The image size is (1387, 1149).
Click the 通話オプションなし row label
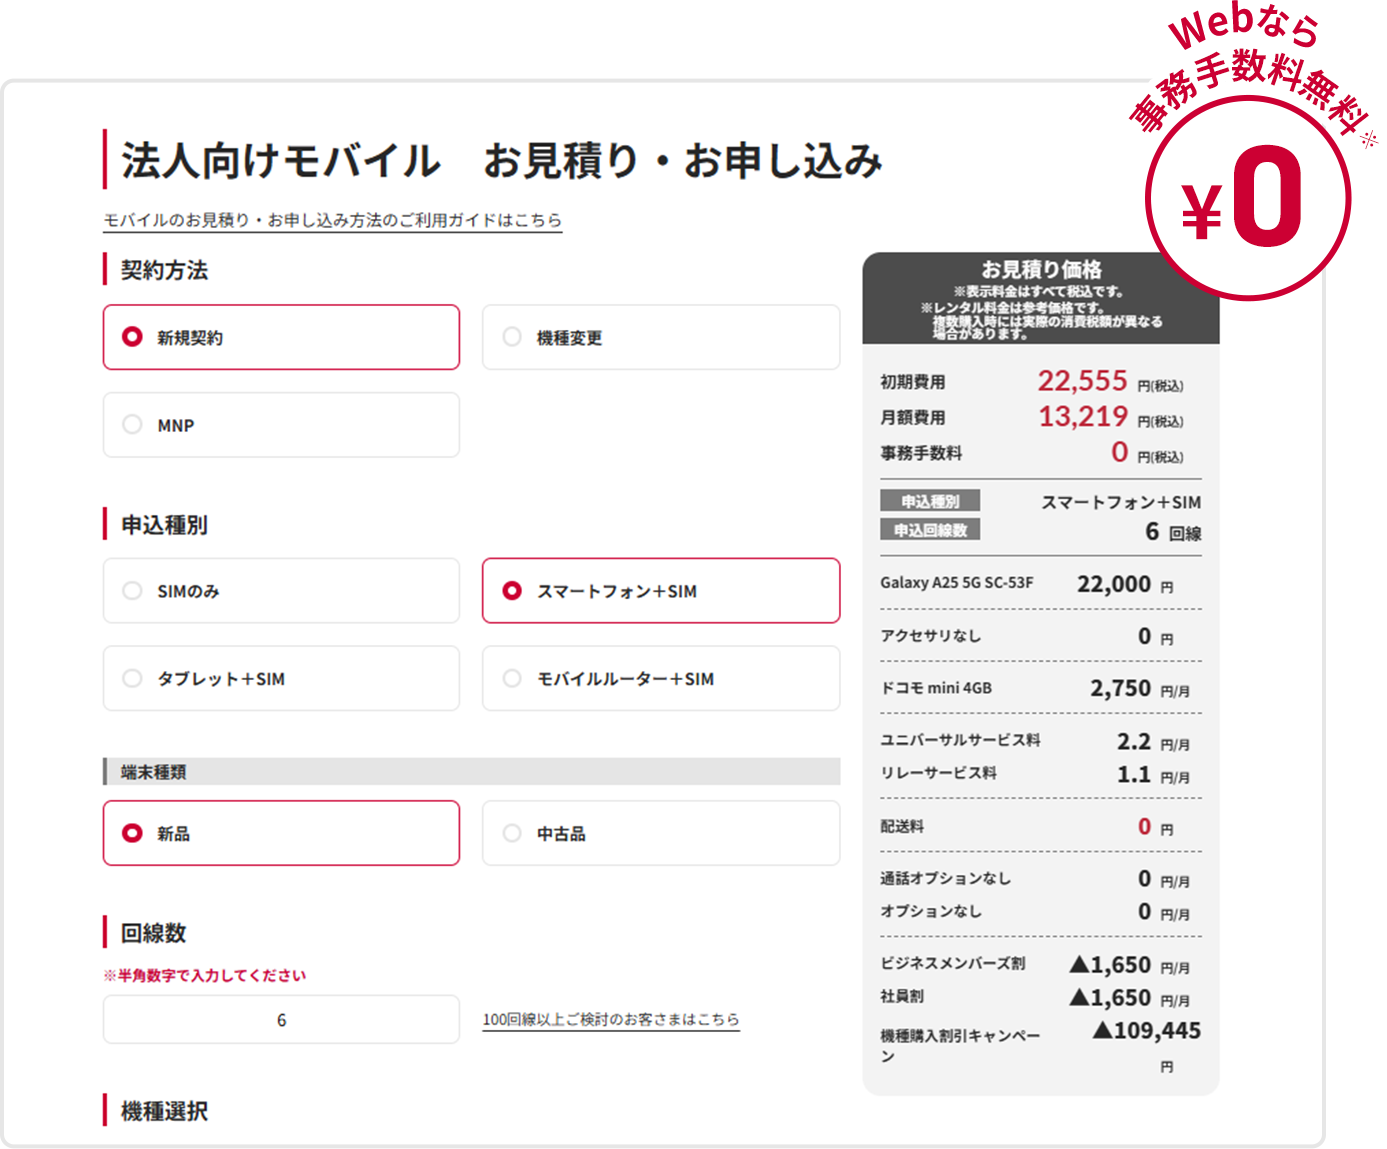pyautogui.click(x=946, y=879)
